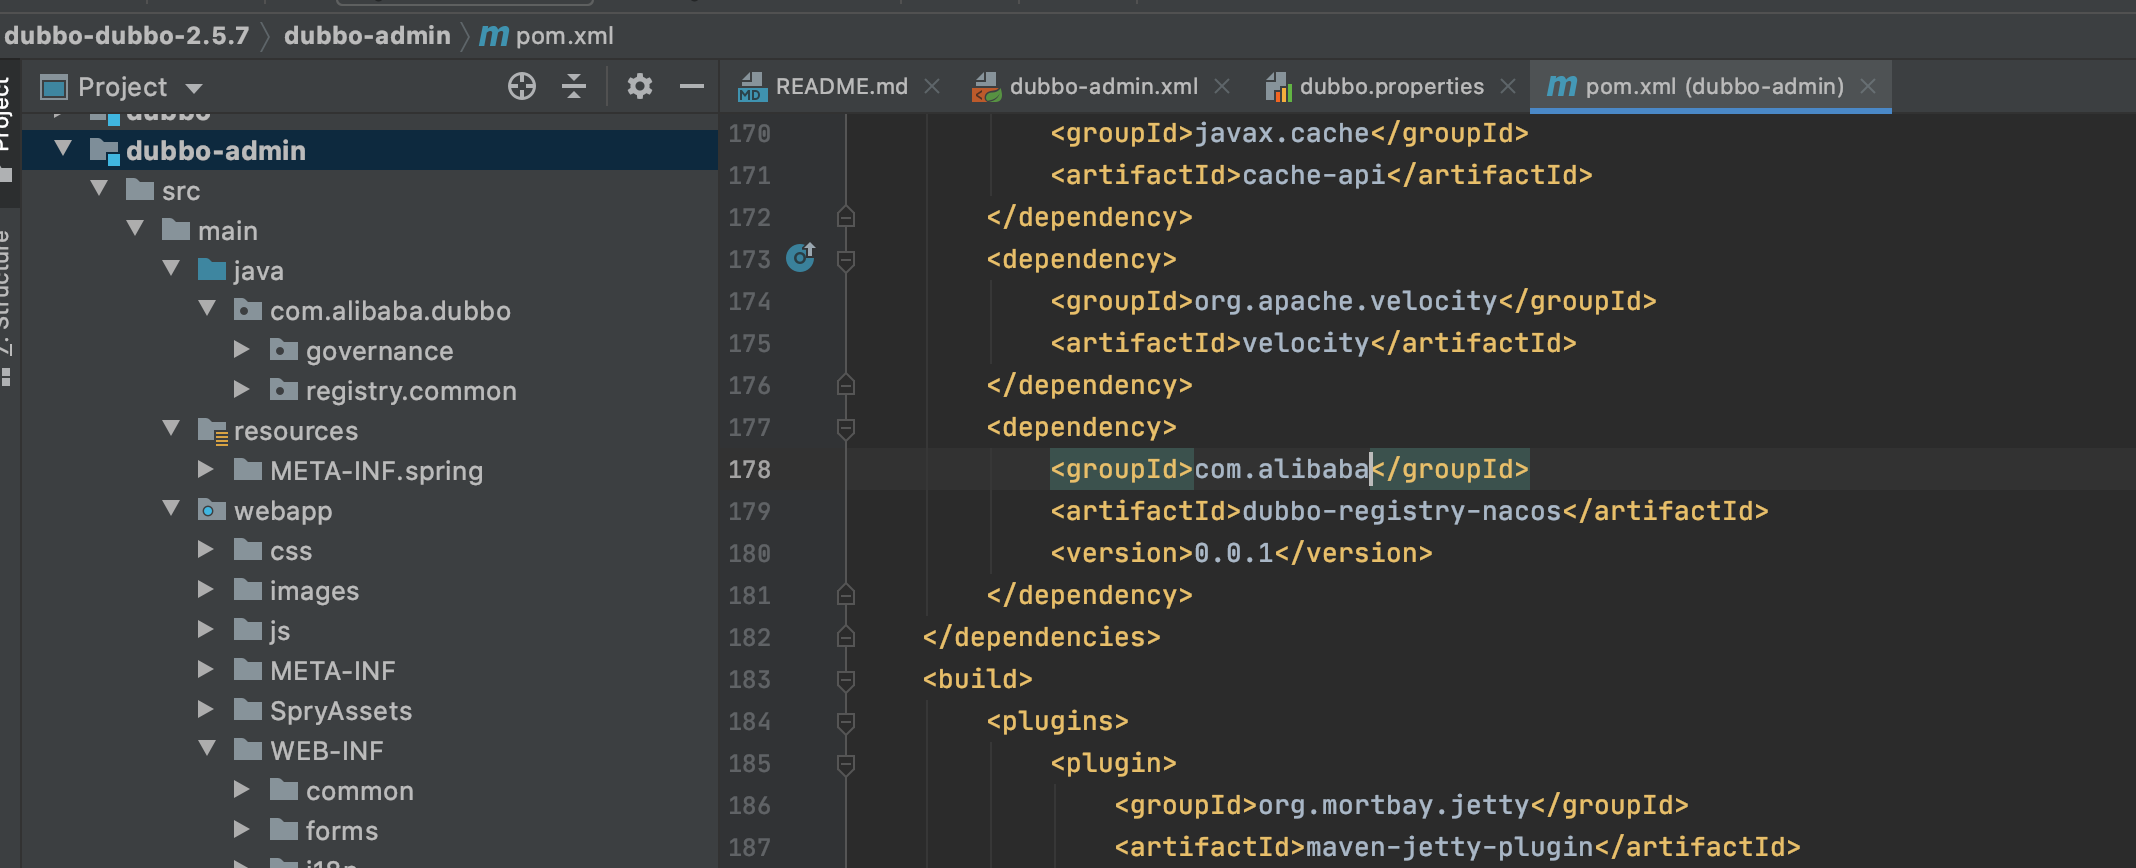Viewport: 2136px width, 868px height.
Task: Click org.apache.velocity groupId text
Action: (1345, 301)
